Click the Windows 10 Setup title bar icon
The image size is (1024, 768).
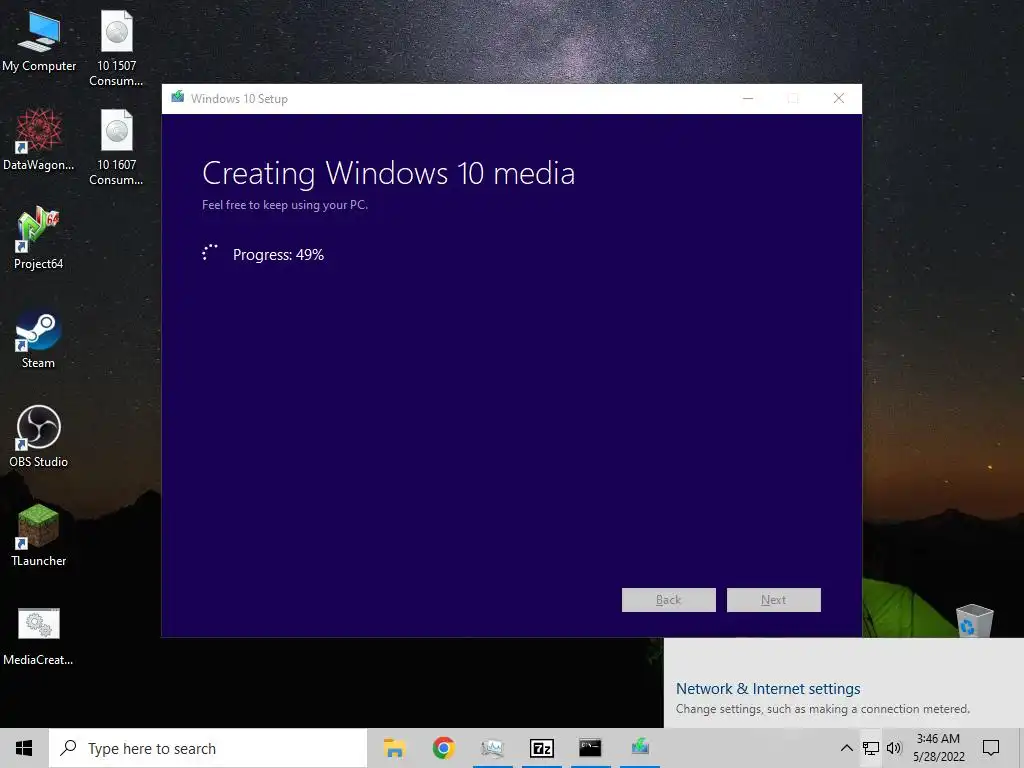click(178, 98)
